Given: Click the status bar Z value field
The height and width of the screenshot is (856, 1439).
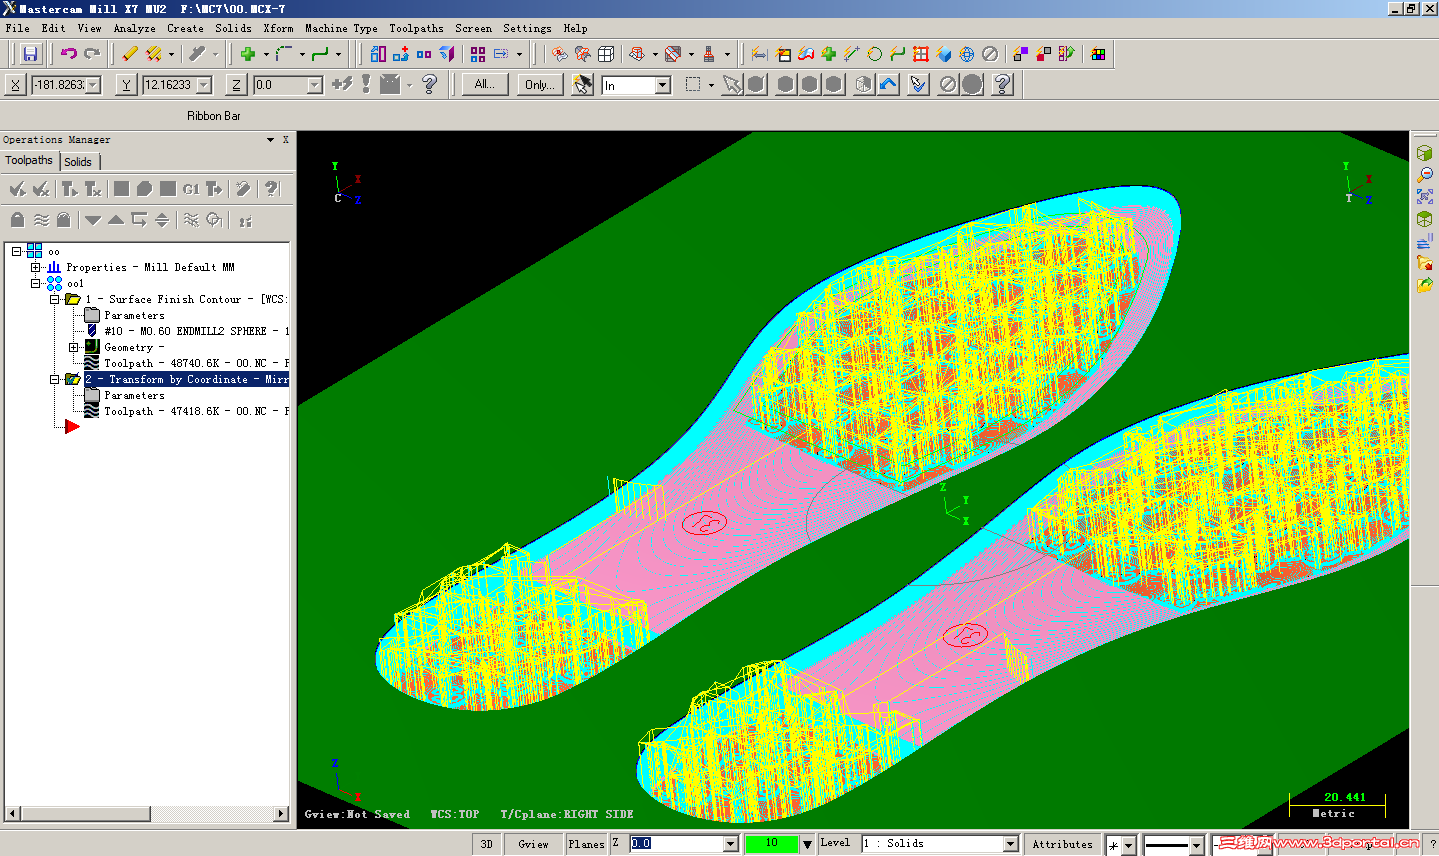Looking at the screenshot, I should pyautogui.click(x=676, y=844).
